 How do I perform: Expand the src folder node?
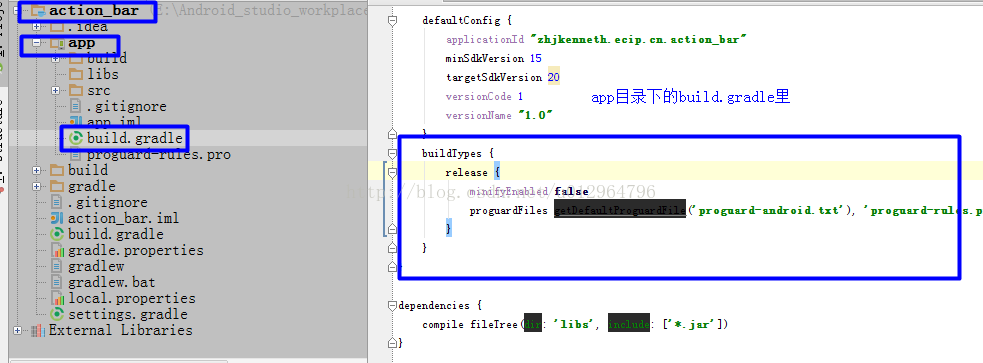click(x=55, y=91)
